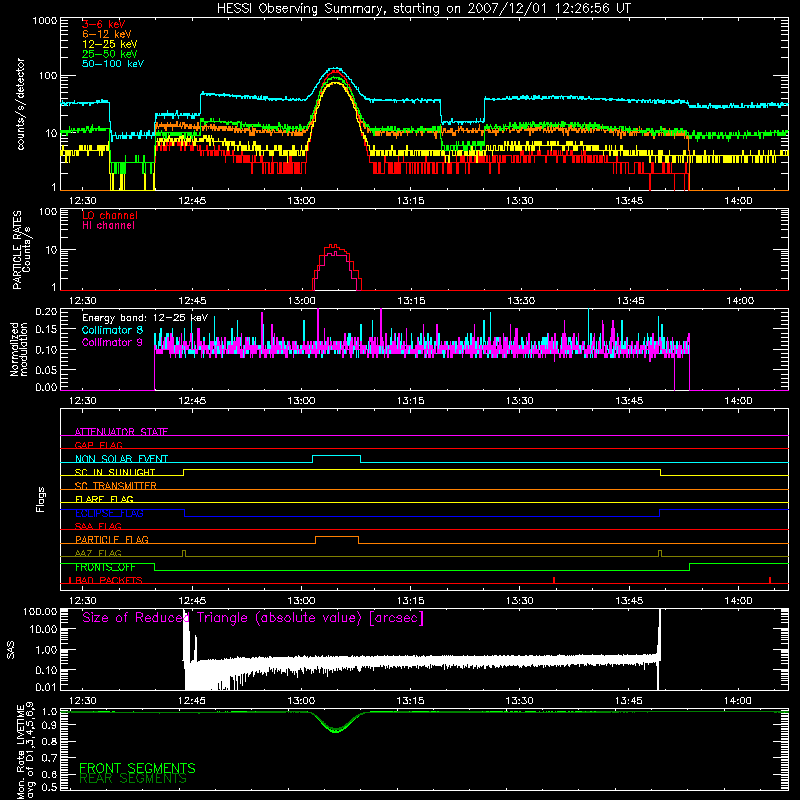This screenshot has width=800, height=800.
Task: Click the PARTICLE RATES axis label
Action: pos(21,250)
